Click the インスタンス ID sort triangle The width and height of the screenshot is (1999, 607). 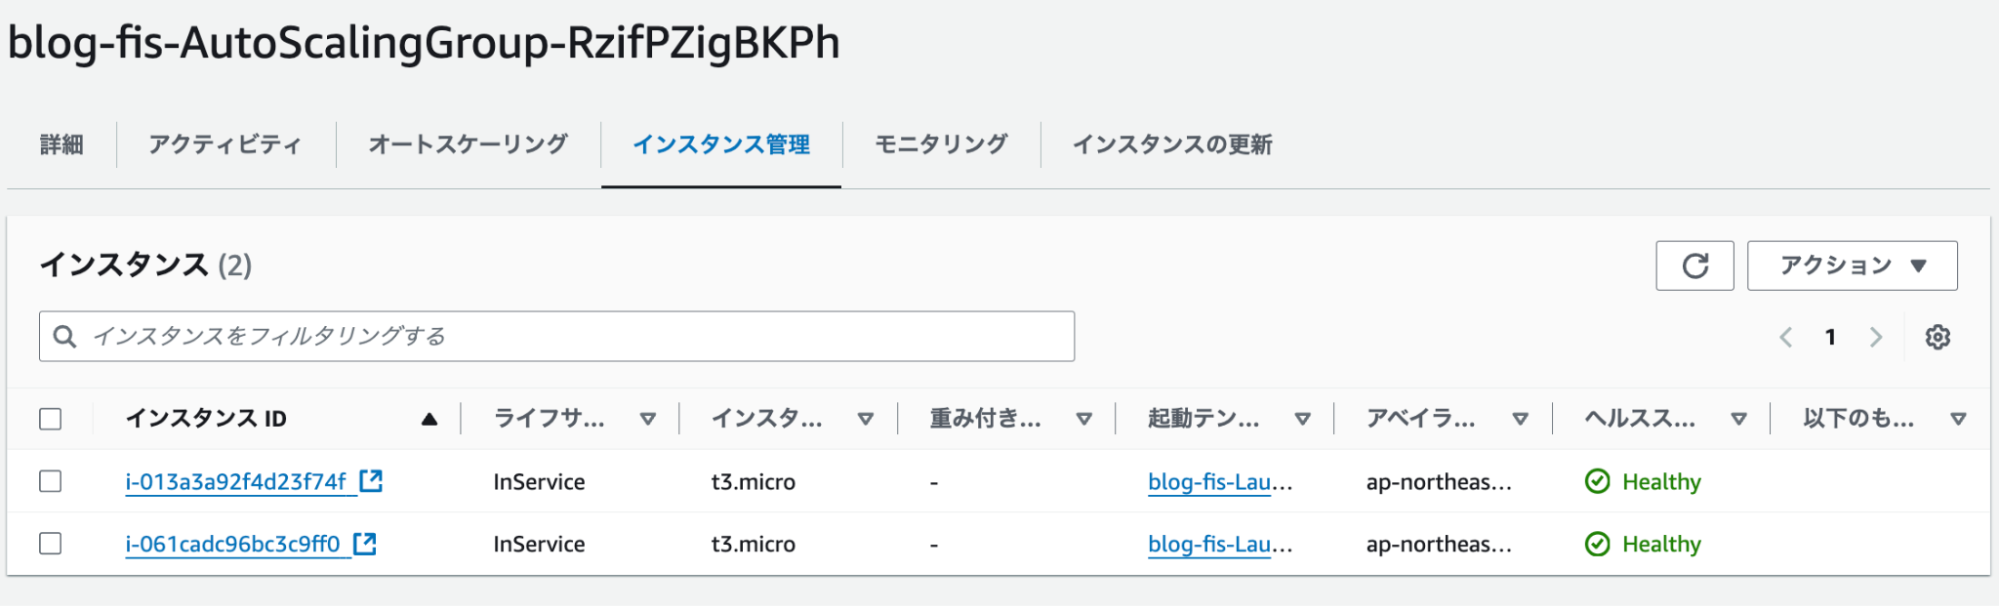pos(428,419)
